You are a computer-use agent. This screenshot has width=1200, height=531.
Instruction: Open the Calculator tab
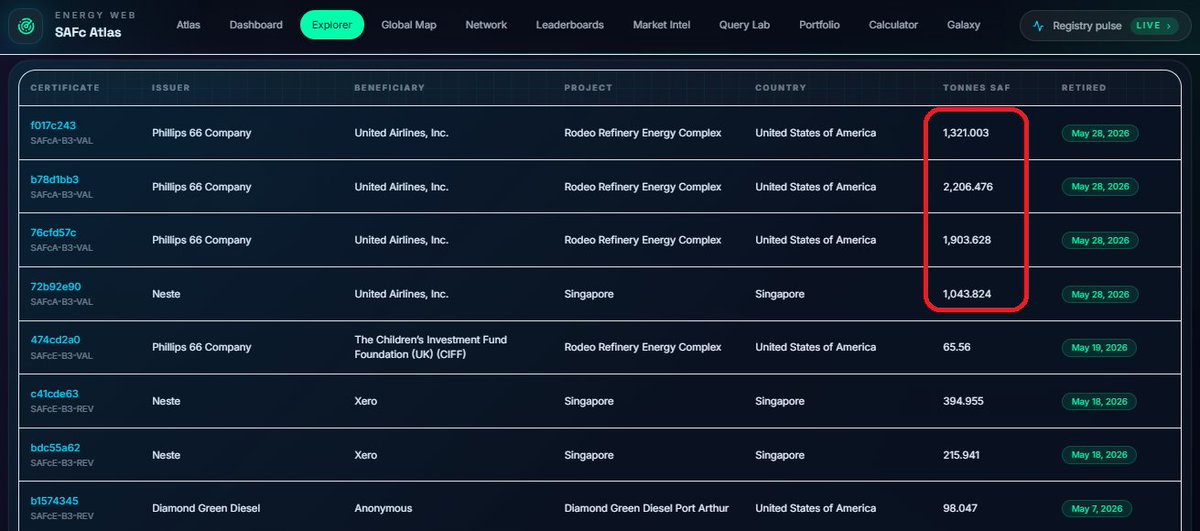[893, 25]
